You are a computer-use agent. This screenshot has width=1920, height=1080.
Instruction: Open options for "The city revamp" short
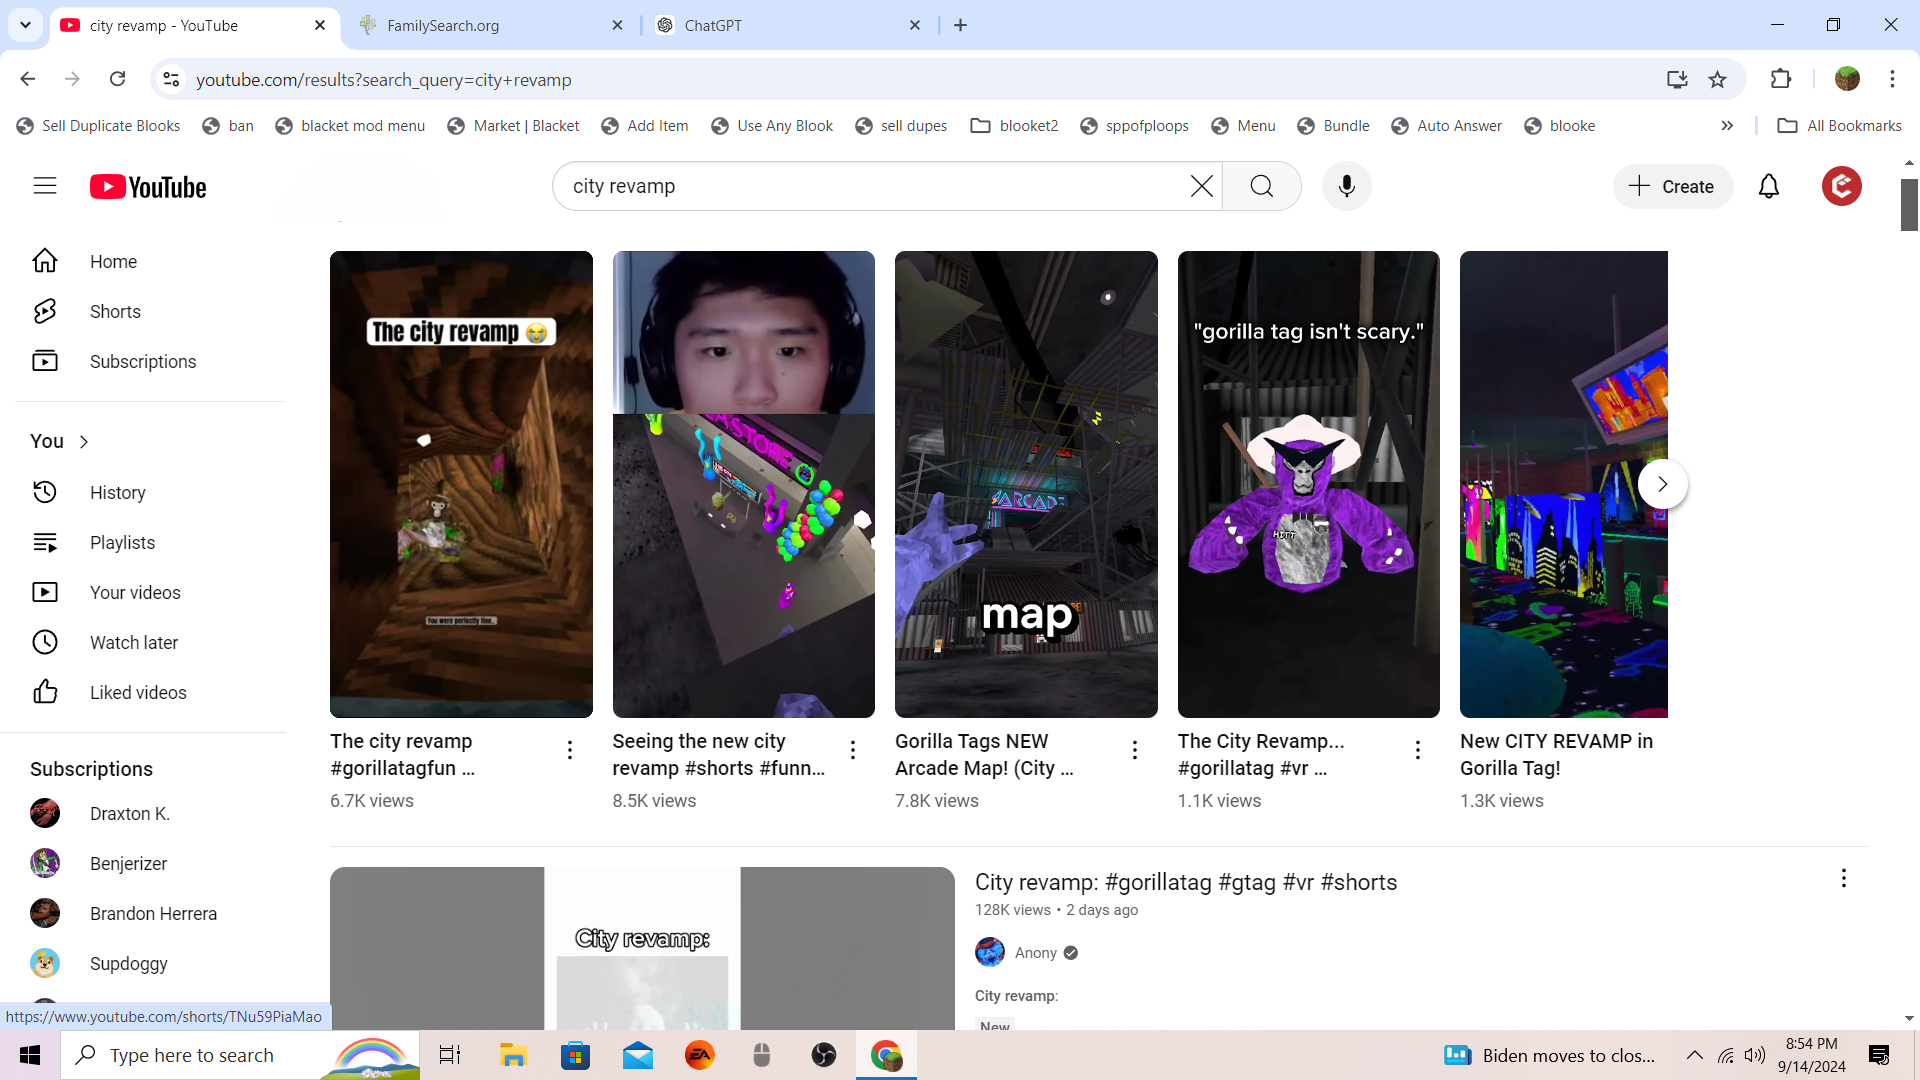tap(570, 750)
